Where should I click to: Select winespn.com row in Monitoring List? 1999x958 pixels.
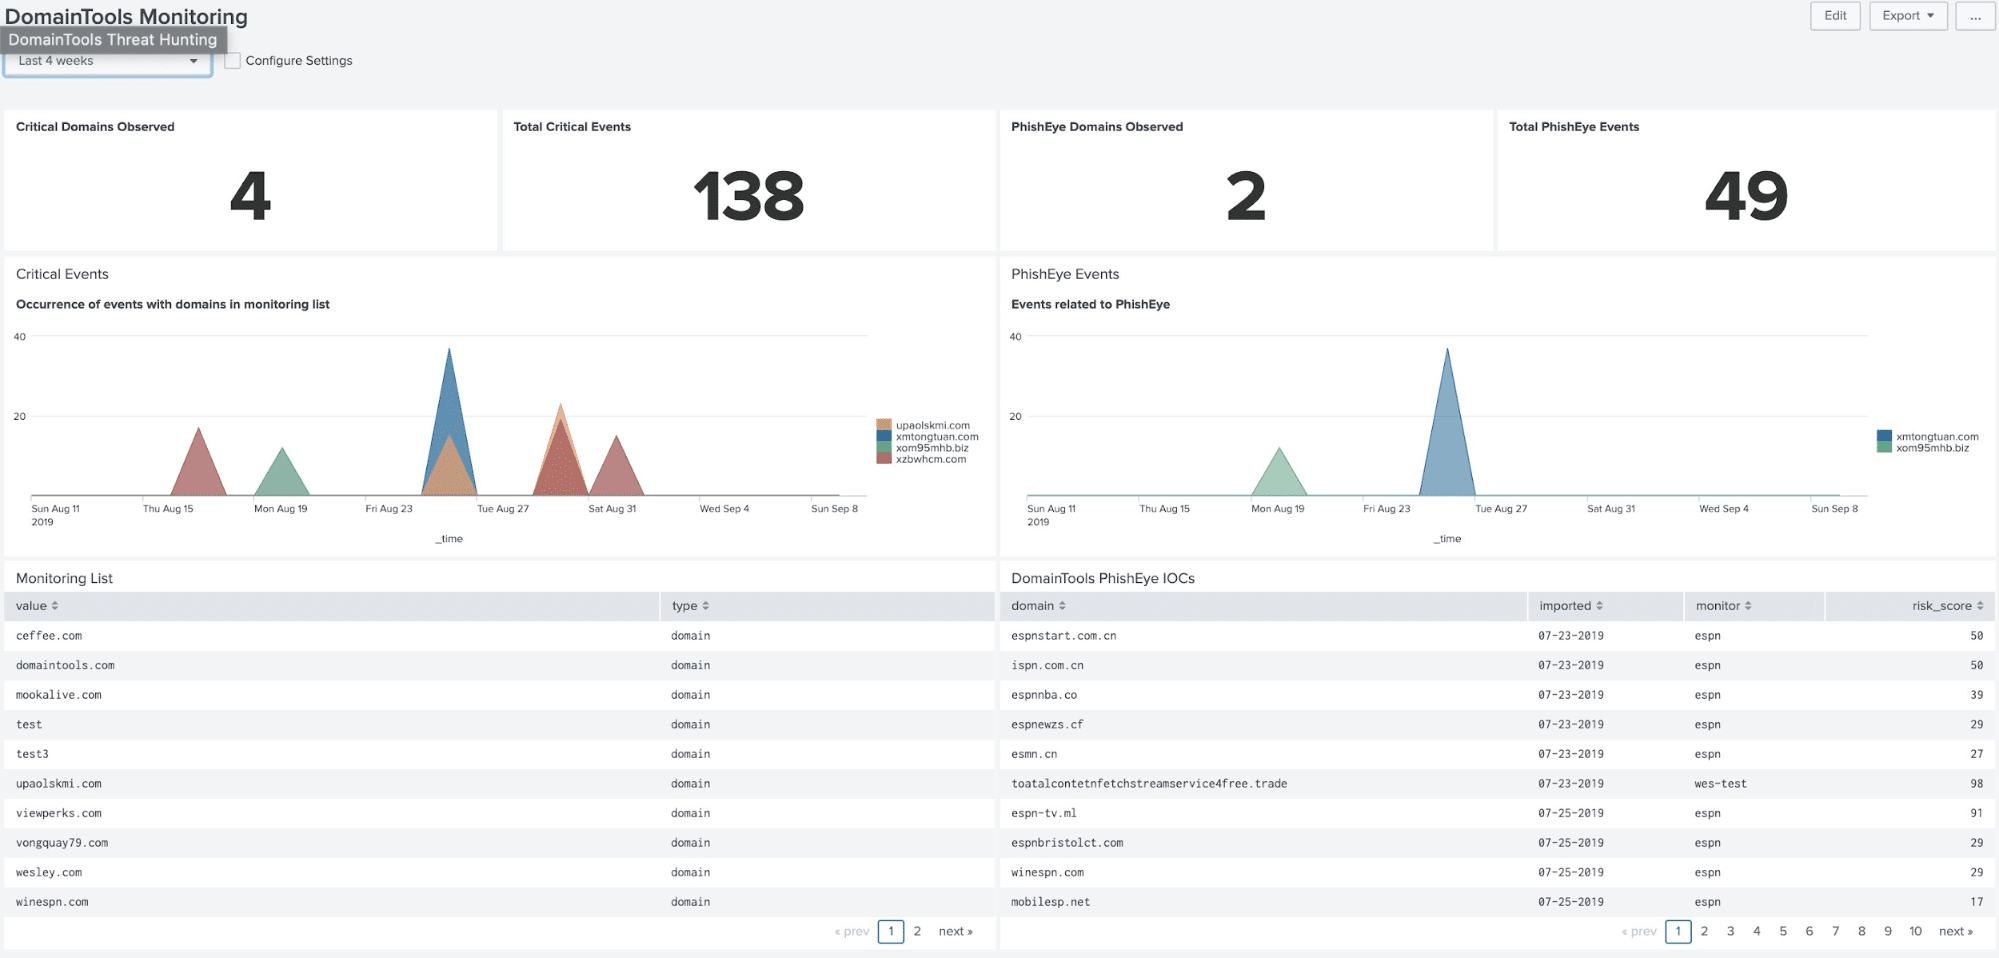[x=499, y=902]
